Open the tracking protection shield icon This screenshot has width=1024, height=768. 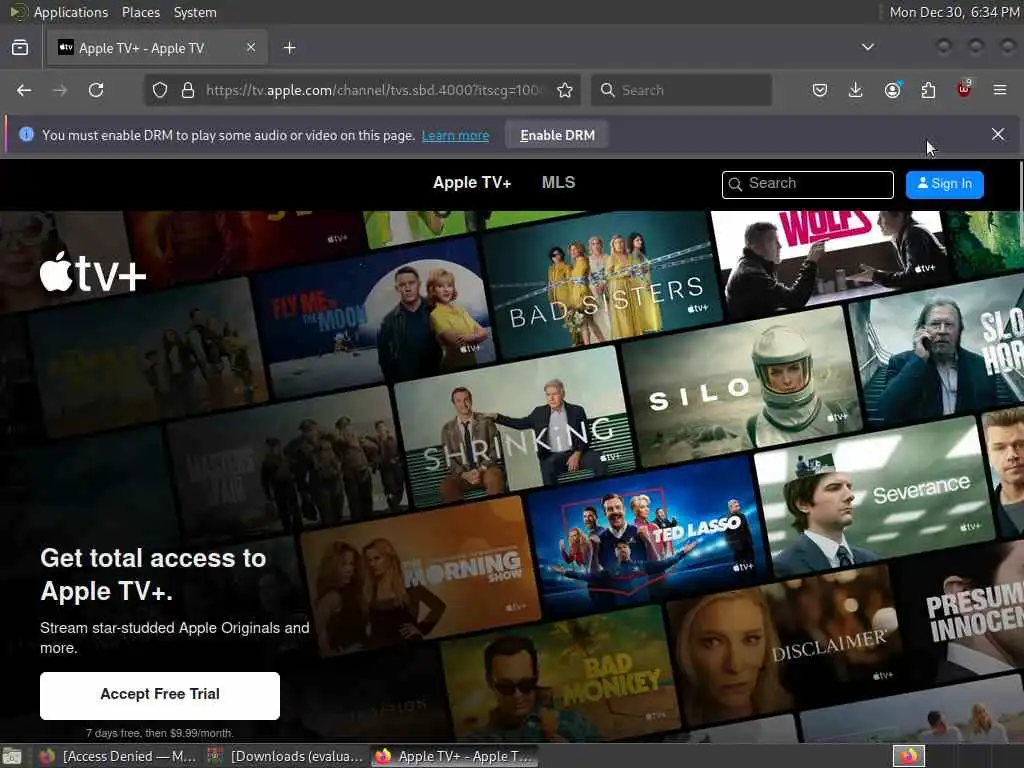pos(160,90)
